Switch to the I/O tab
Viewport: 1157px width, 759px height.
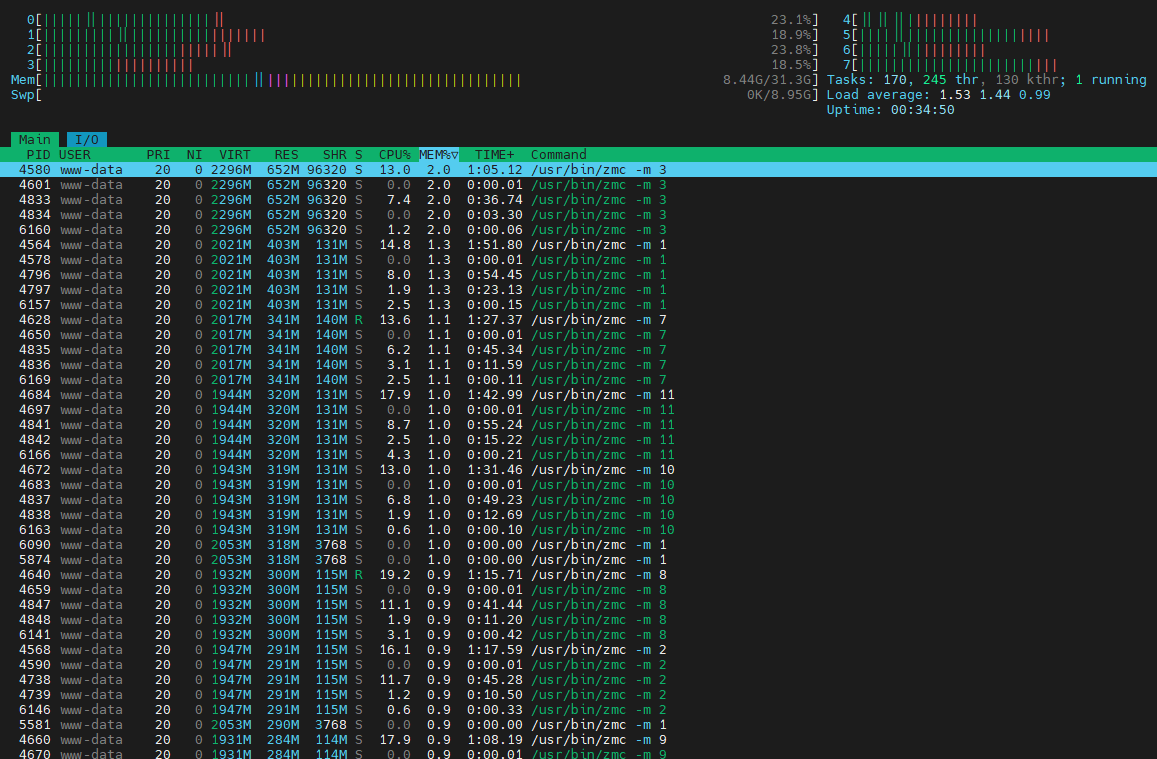(87, 139)
